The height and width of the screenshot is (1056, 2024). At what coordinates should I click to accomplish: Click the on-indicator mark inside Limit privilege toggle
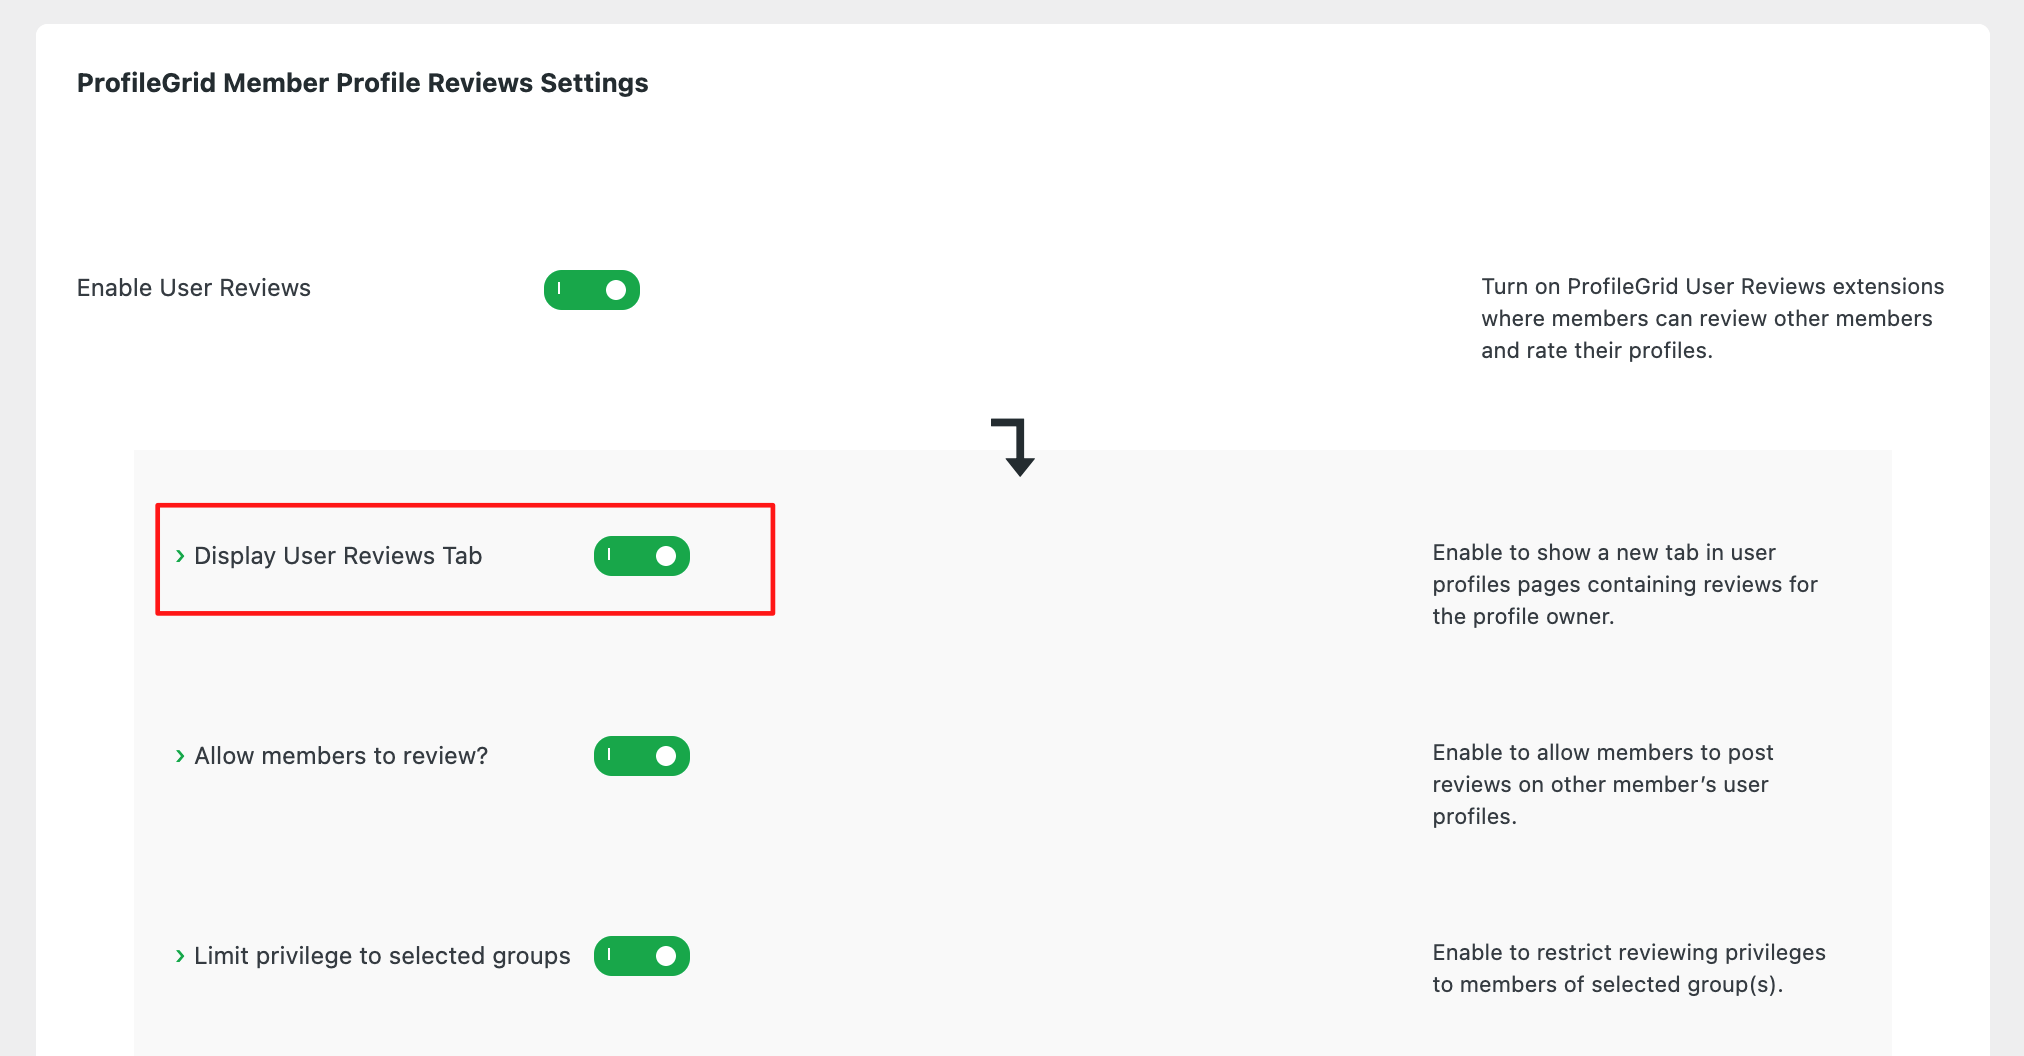609,955
